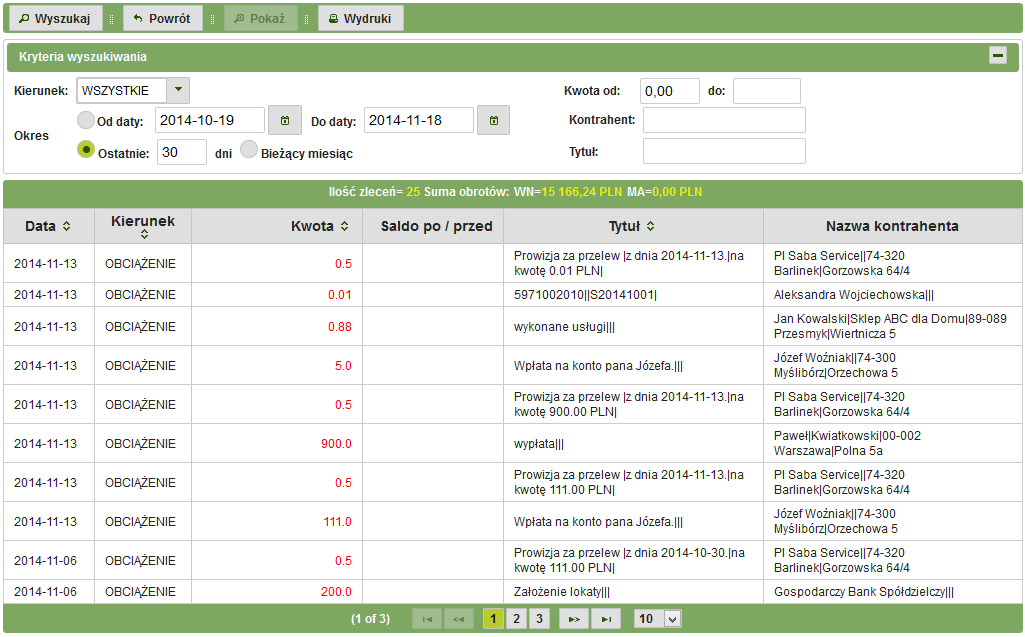This screenshot has width=1025, height=637.
Task: Select the Ostatnie dni radio button
Action: pos(86,150)
